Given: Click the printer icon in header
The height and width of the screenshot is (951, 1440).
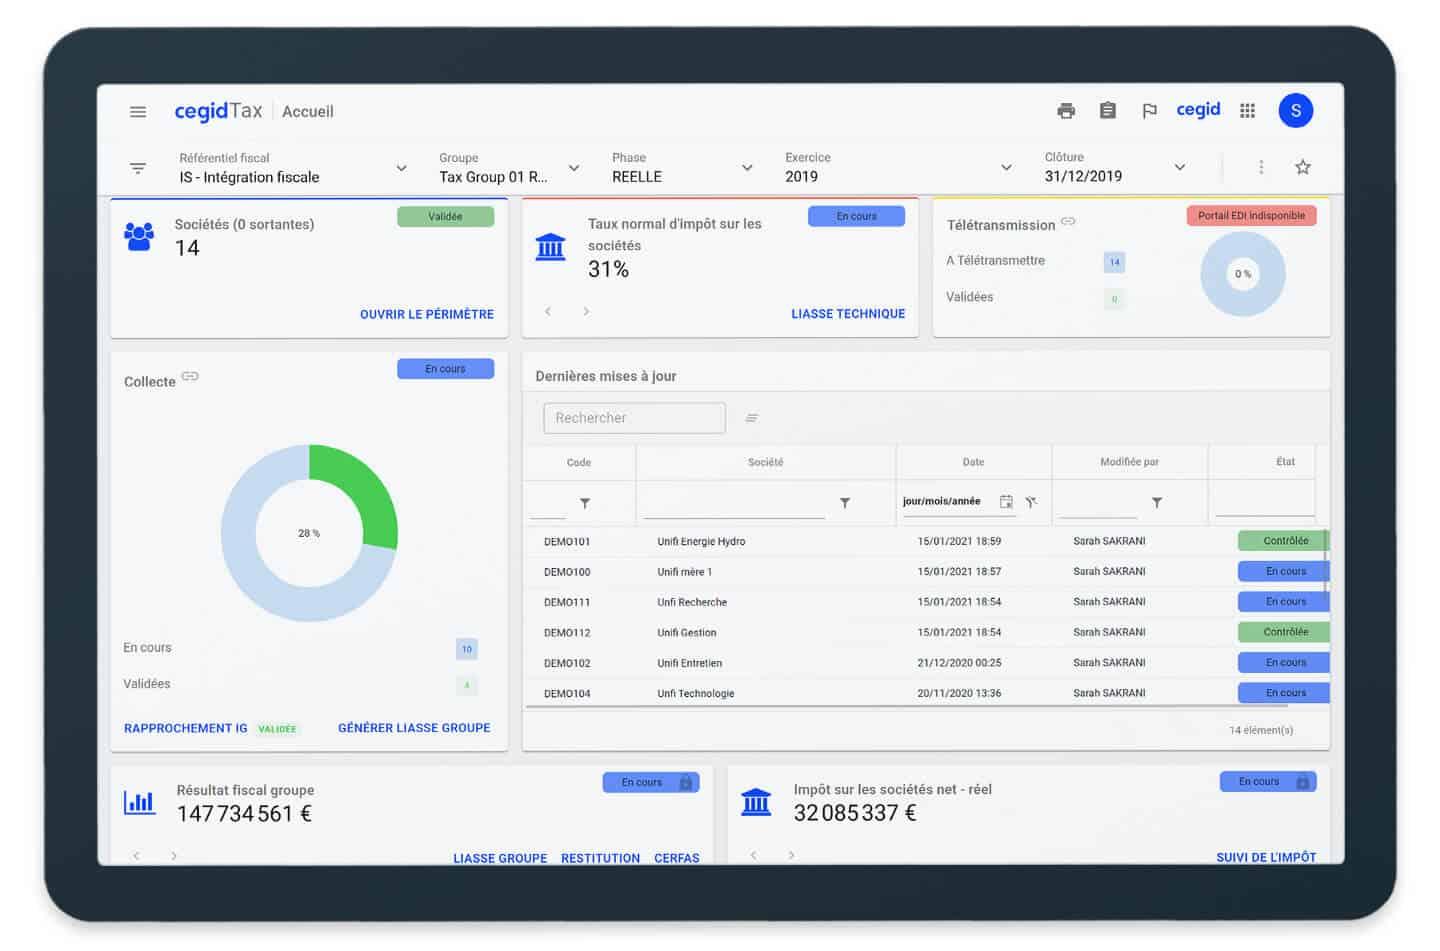Looking at the screenshot, I should [x=1066, y=111].
